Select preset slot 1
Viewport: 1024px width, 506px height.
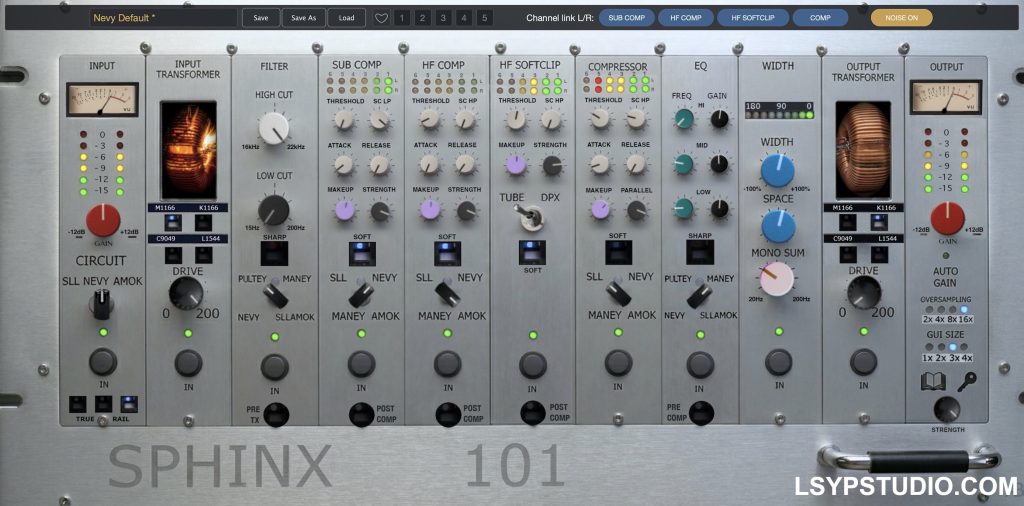pos(402,18)
